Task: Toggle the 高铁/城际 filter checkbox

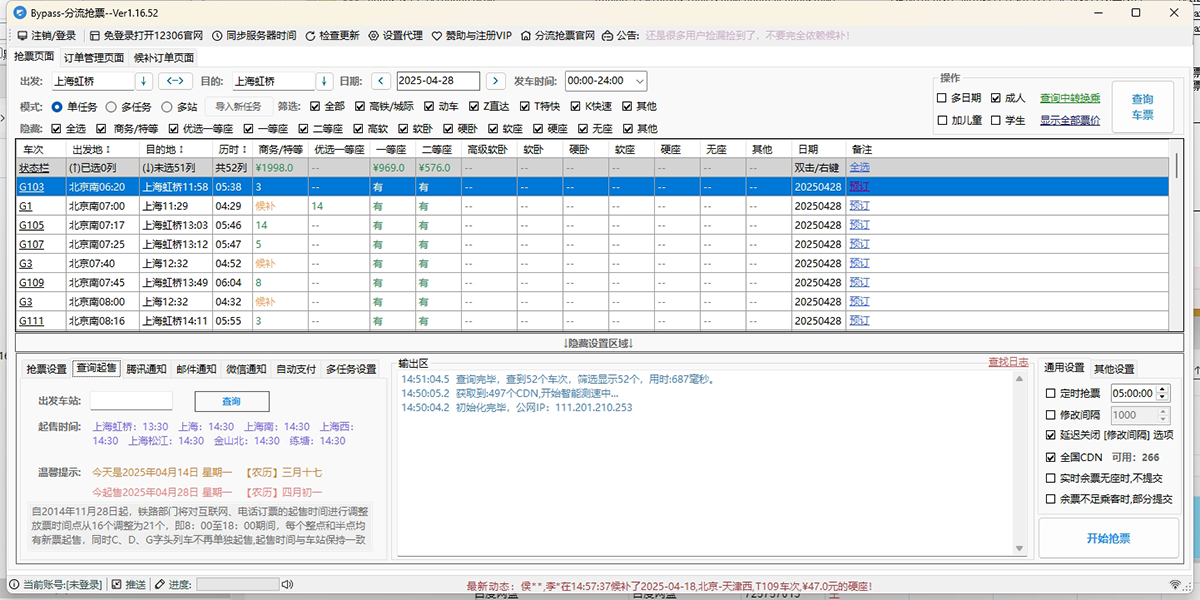Action: click(358, 106)
